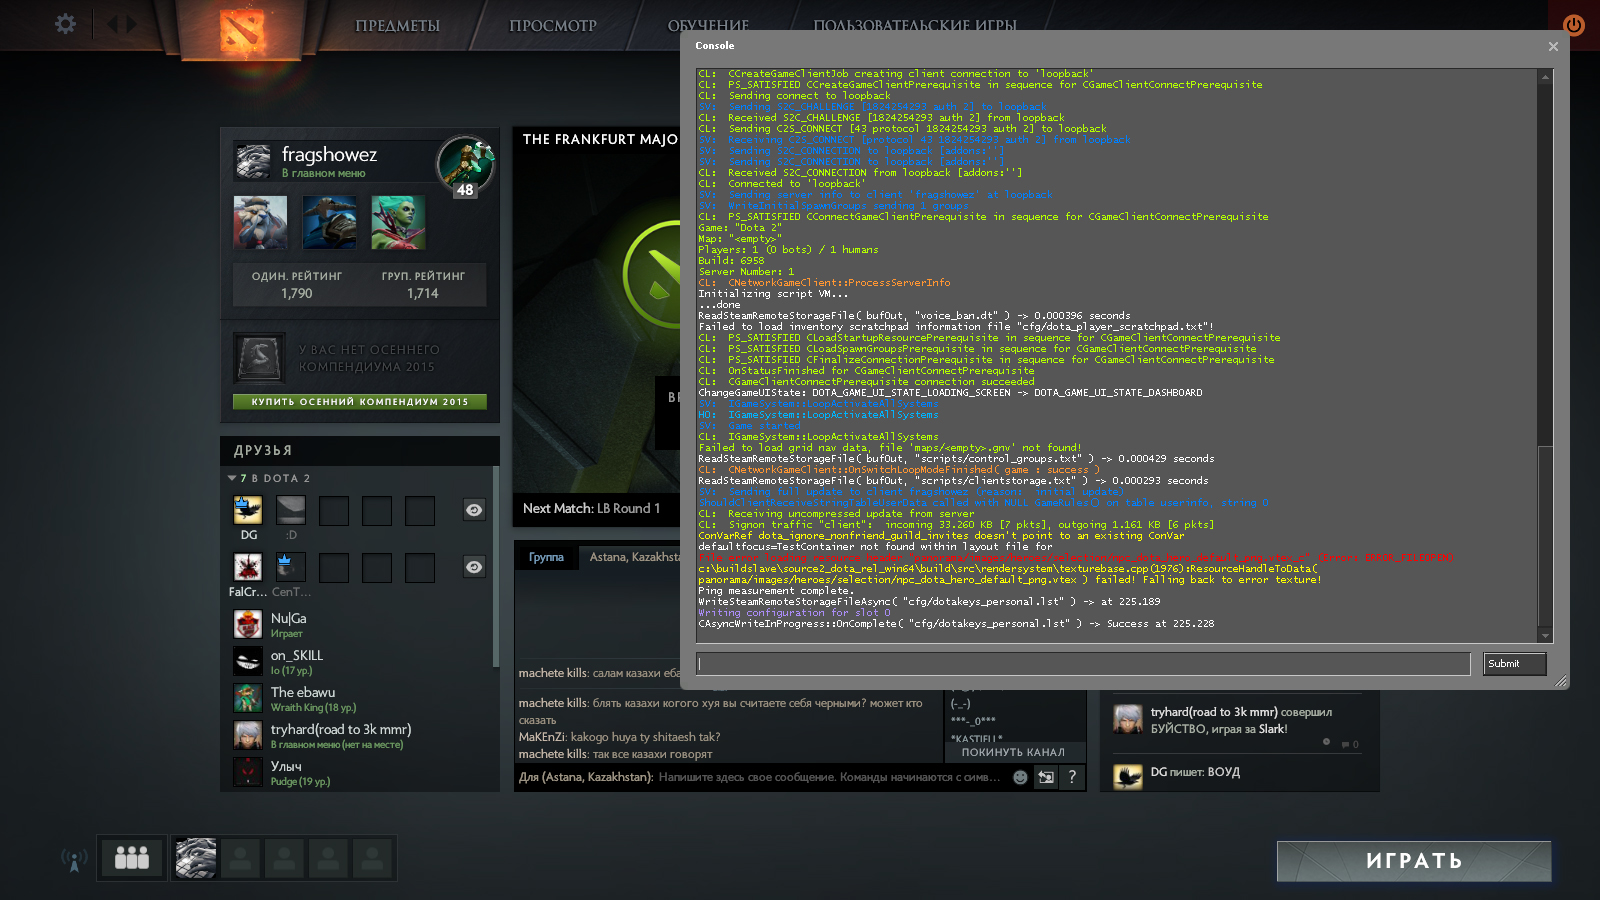Click friend name Nu|Ga
Viewport: 1600px width, 900px height.
[289, 619]
